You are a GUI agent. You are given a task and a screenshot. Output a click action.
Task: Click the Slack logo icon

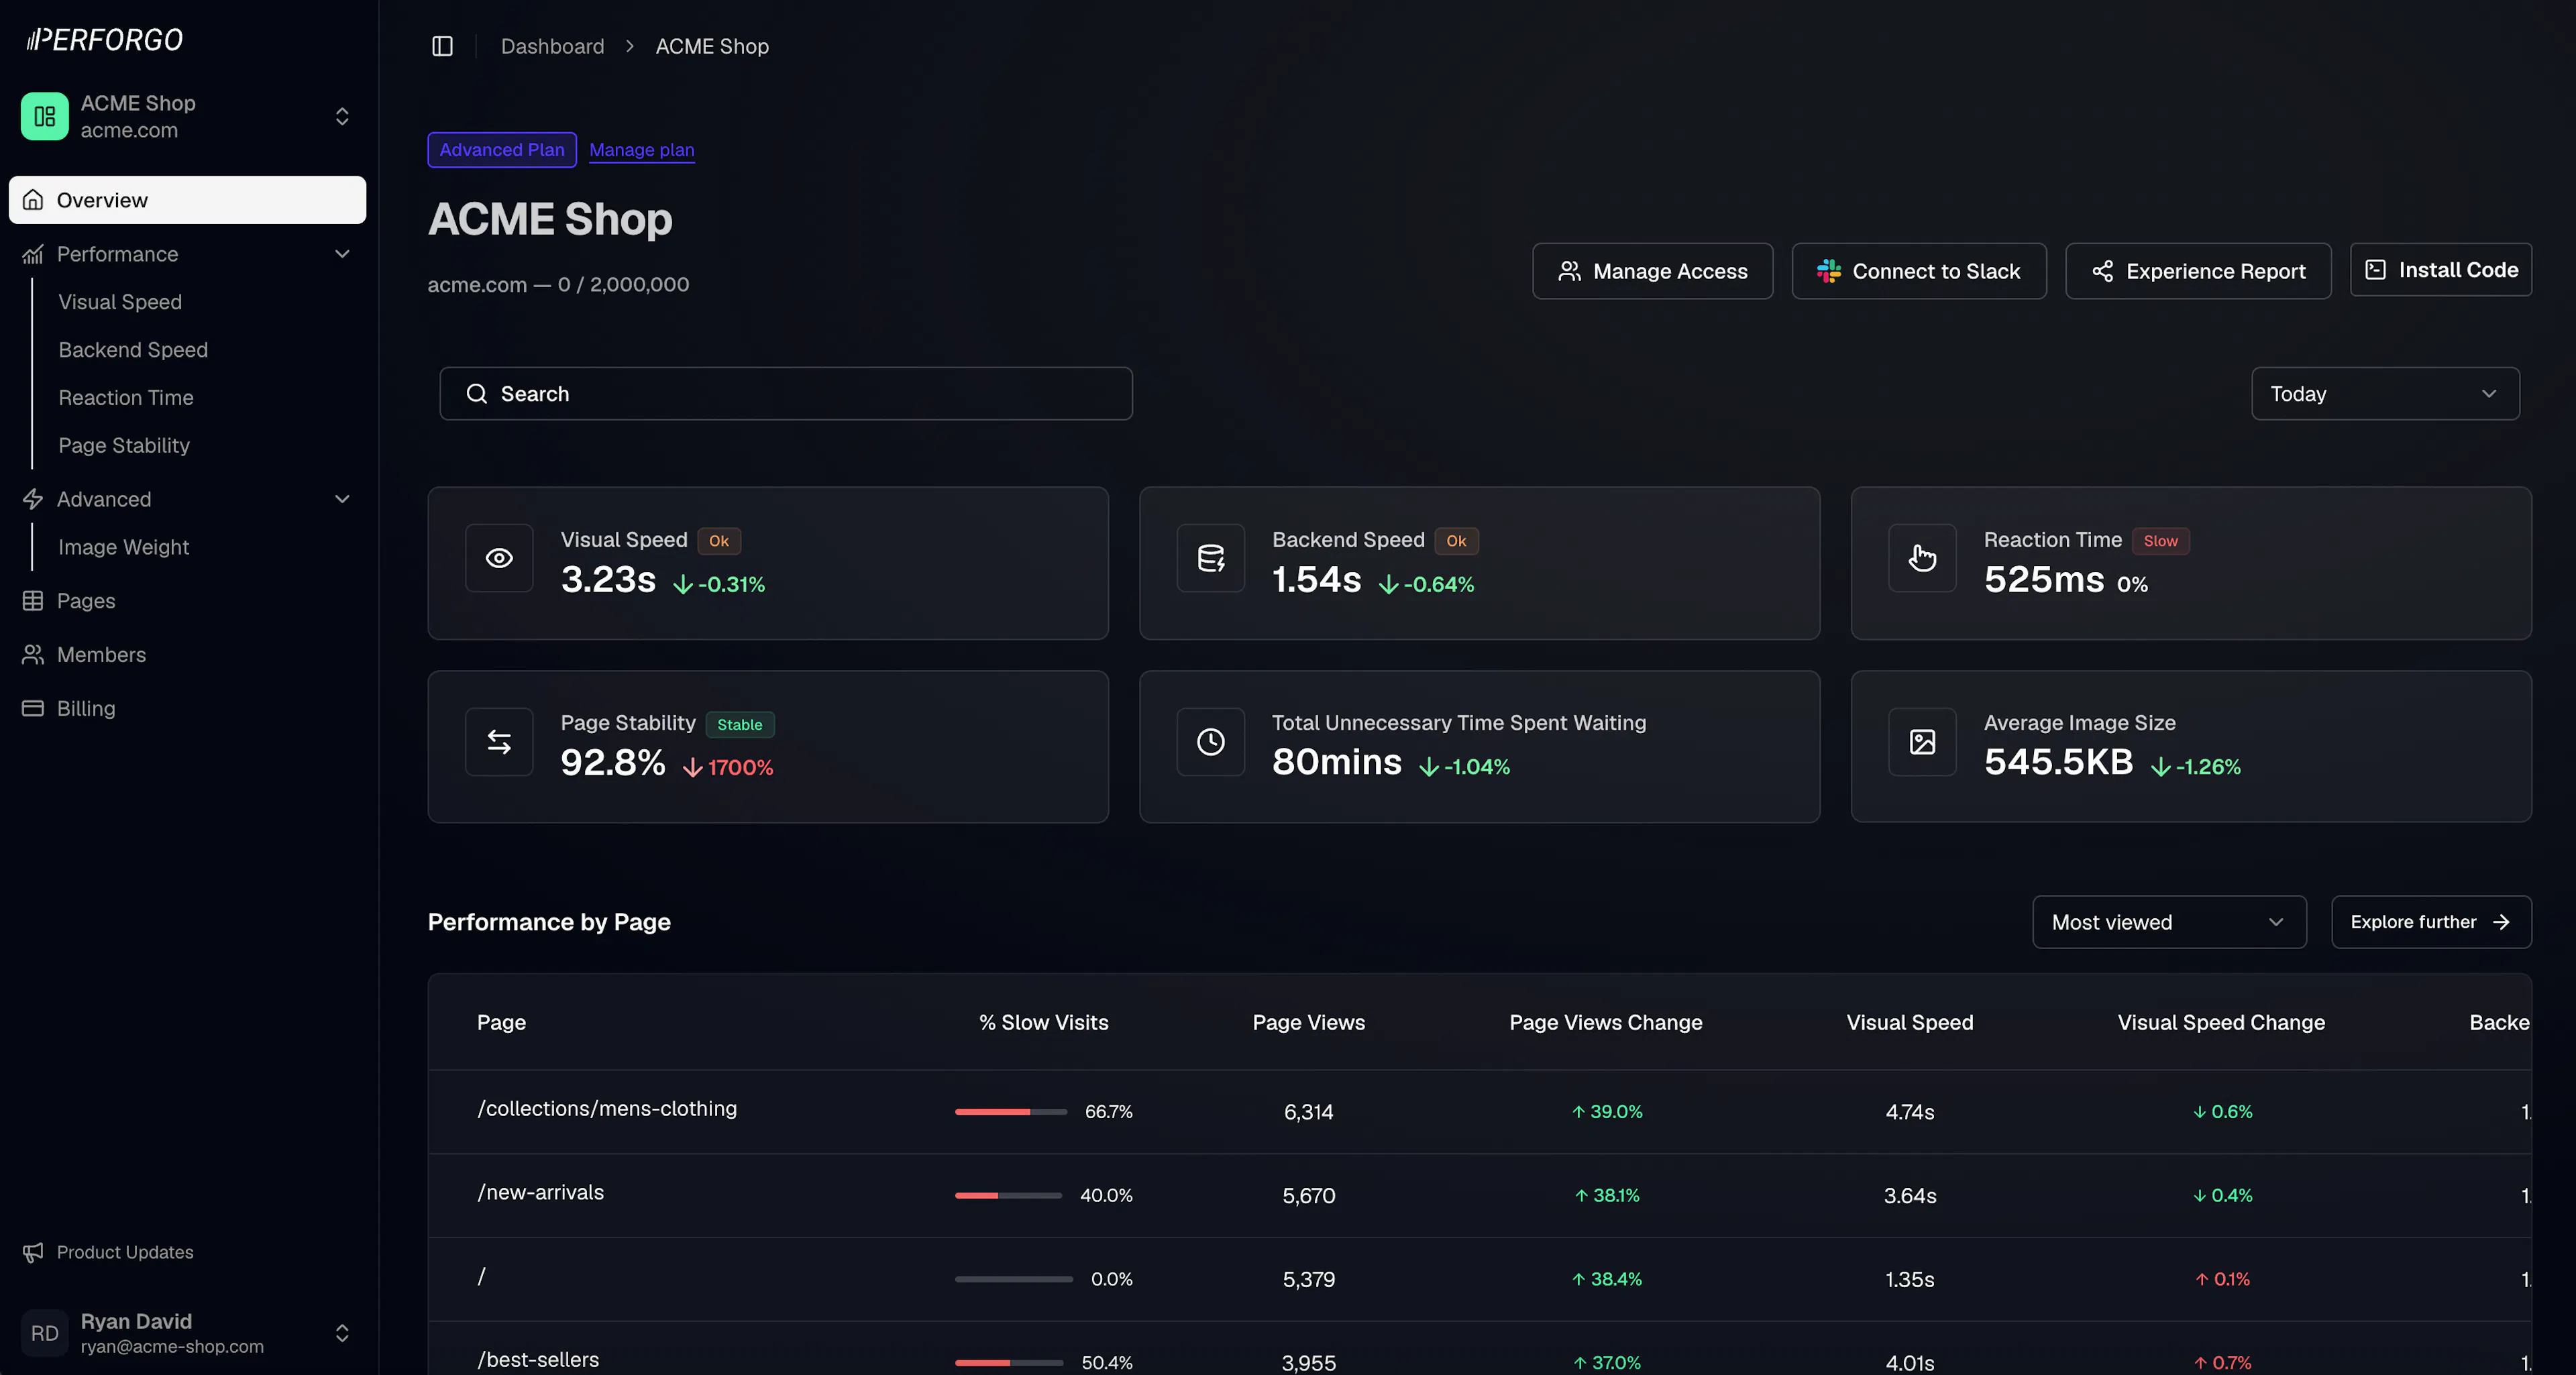click(1829, 271)
